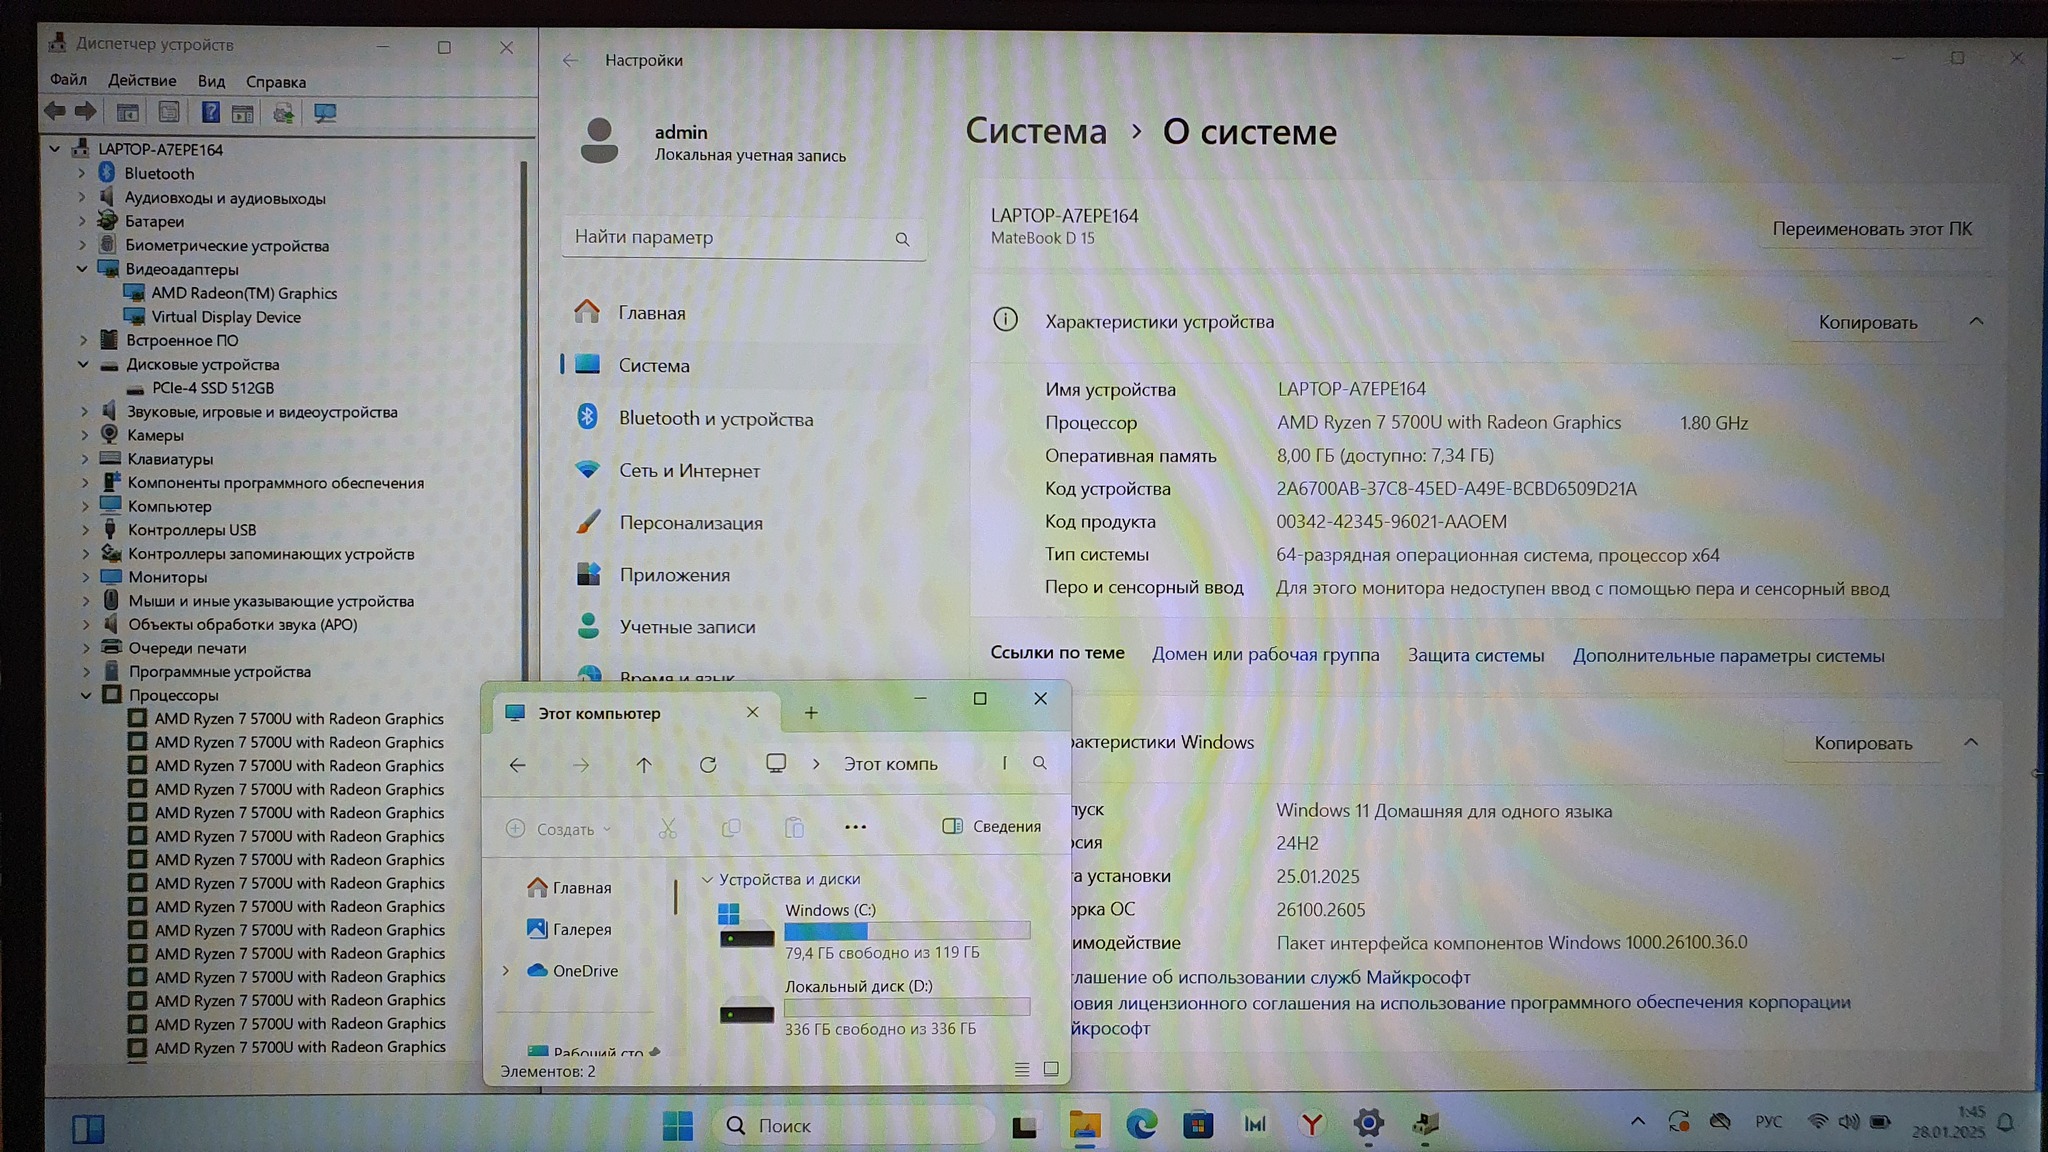Image resolution: width=2048 pixels, height=1152 pixels.
Task: Select Персонализация in Settings sidebar
Action: pos(690,523)
